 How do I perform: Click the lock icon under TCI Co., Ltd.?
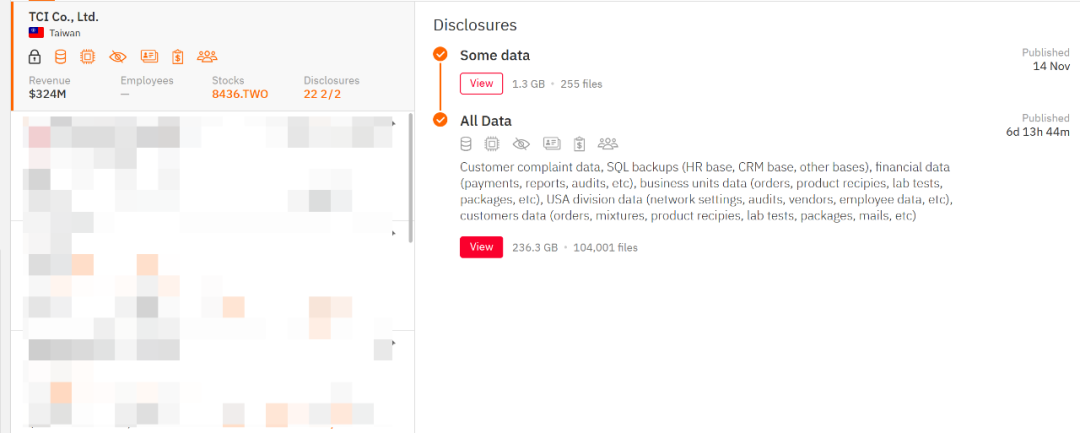[34, 57]
